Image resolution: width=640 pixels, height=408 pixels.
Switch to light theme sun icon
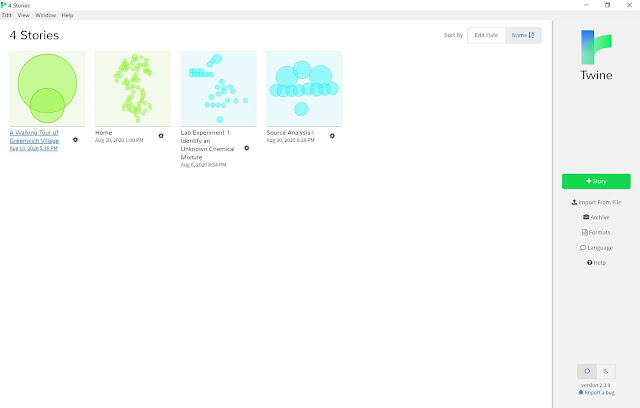(587, 371)
